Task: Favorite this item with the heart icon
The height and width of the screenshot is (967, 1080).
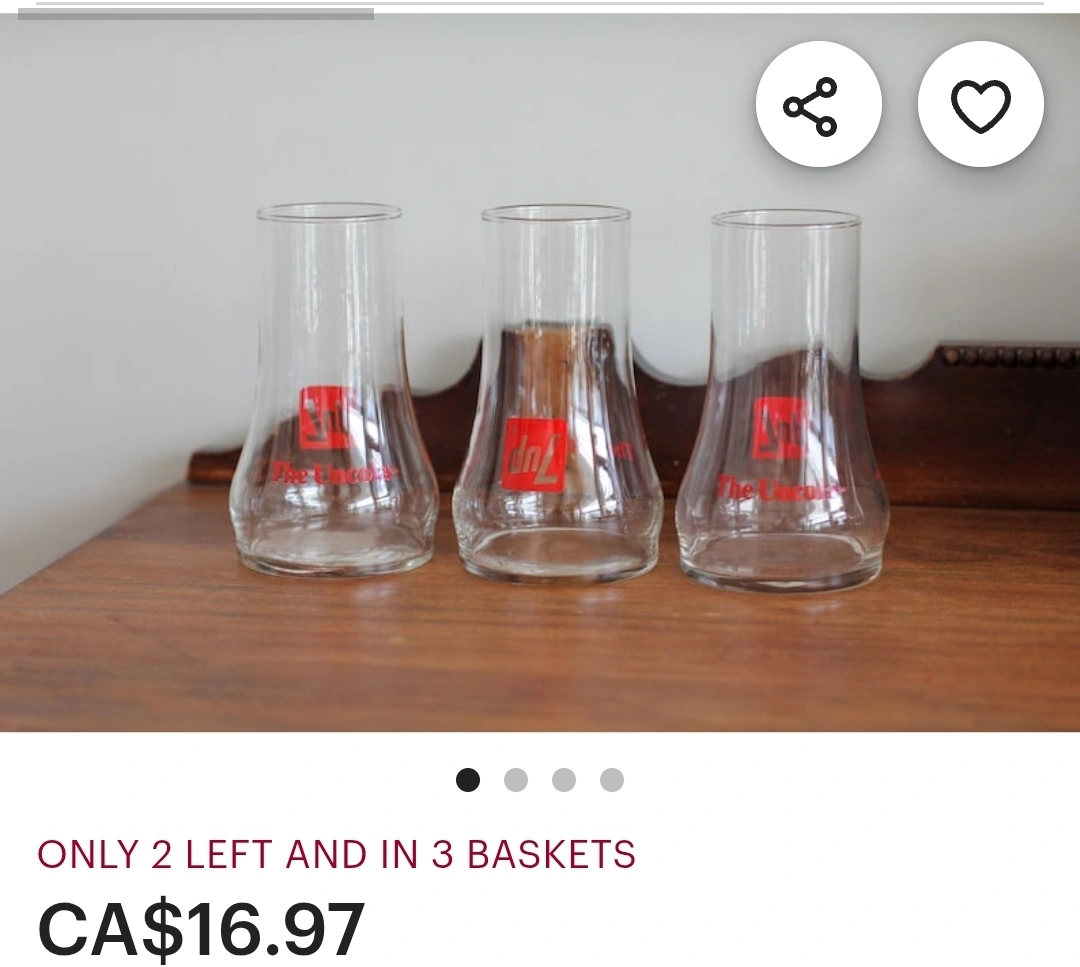Action: click(980, 104)
